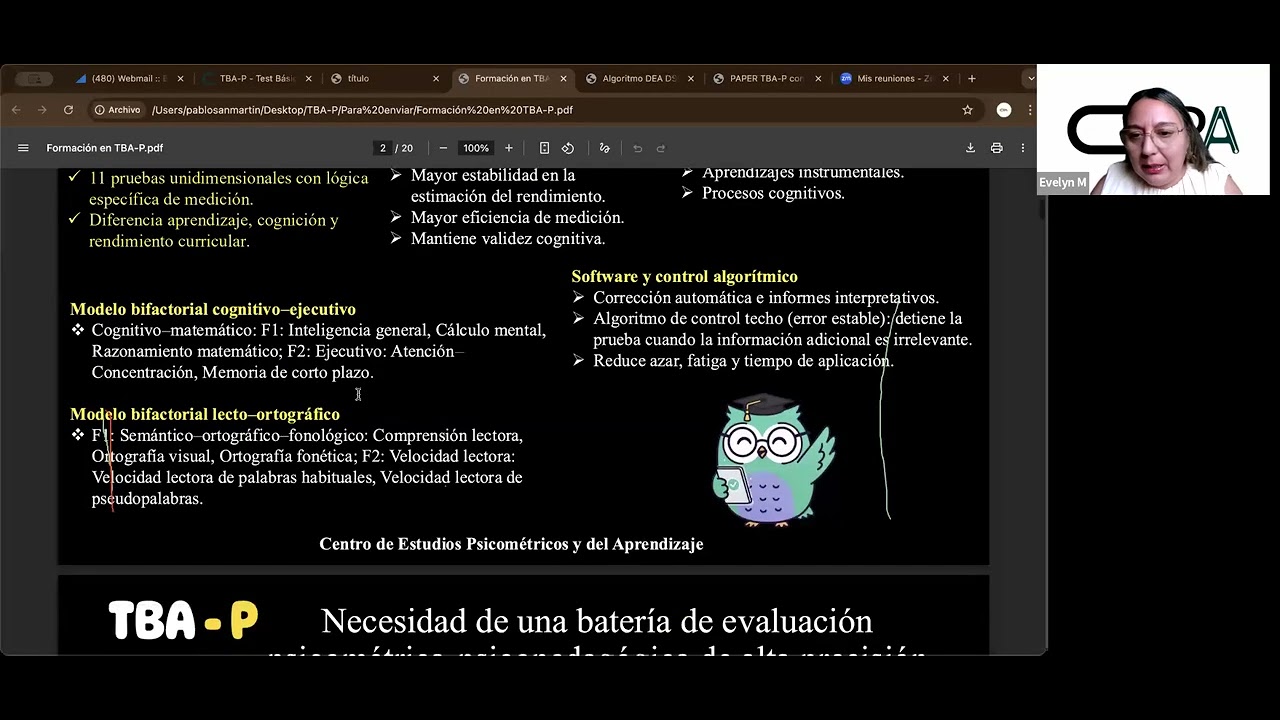This screenshot has height=720, width=1280.
Task: Click 'Formación en TBA-P.pdf' document title
Action: (105, 148)
